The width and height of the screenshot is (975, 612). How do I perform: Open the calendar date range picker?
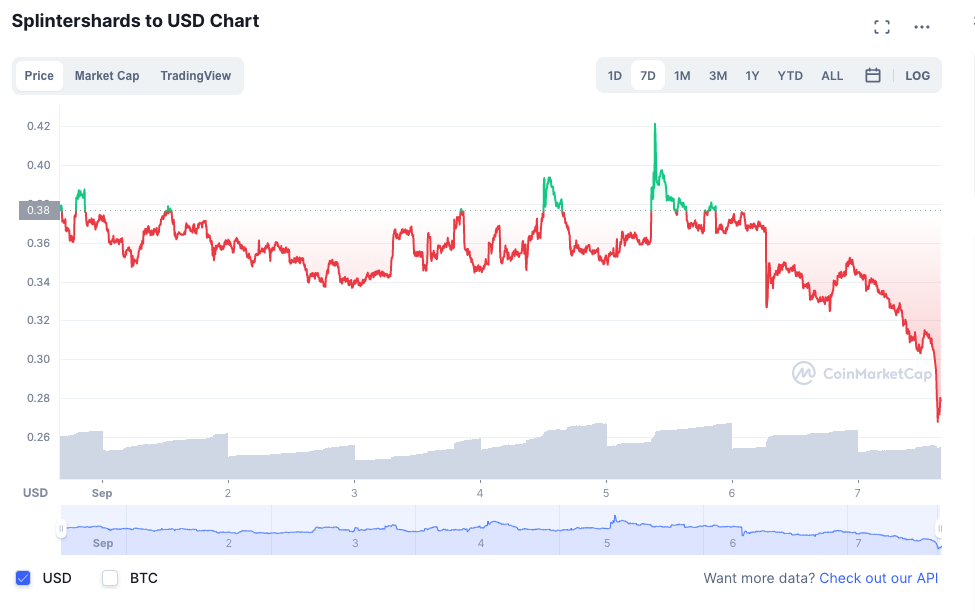pyautogui.click(x=873, y=76)
